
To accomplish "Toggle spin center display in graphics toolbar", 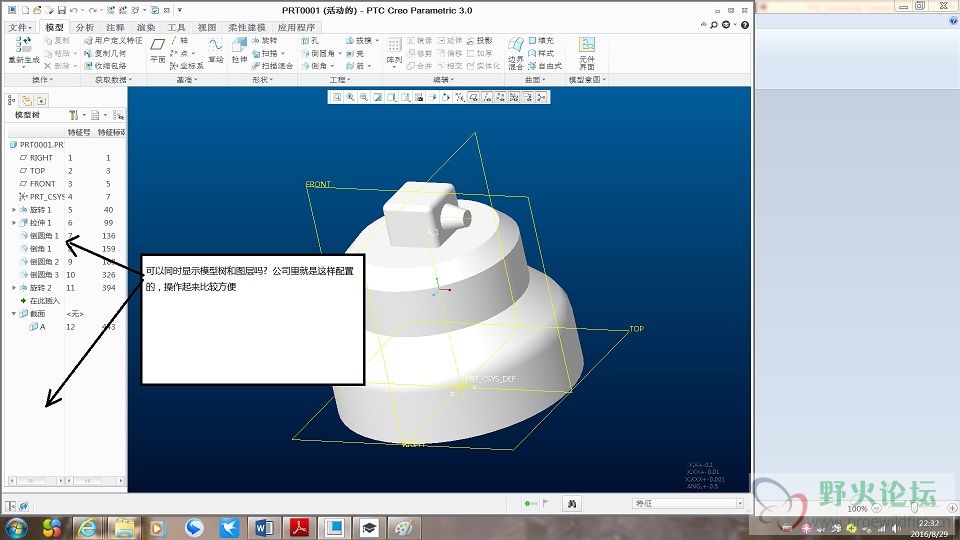I will coord(541,97).
